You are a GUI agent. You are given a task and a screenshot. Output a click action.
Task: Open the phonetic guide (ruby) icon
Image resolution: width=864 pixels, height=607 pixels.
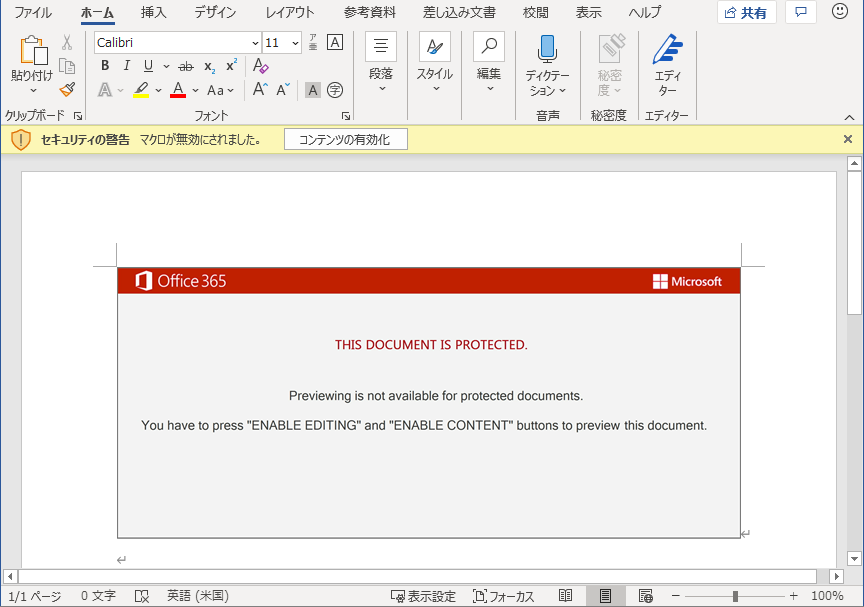pyautogui.click(x=312, y=42)
